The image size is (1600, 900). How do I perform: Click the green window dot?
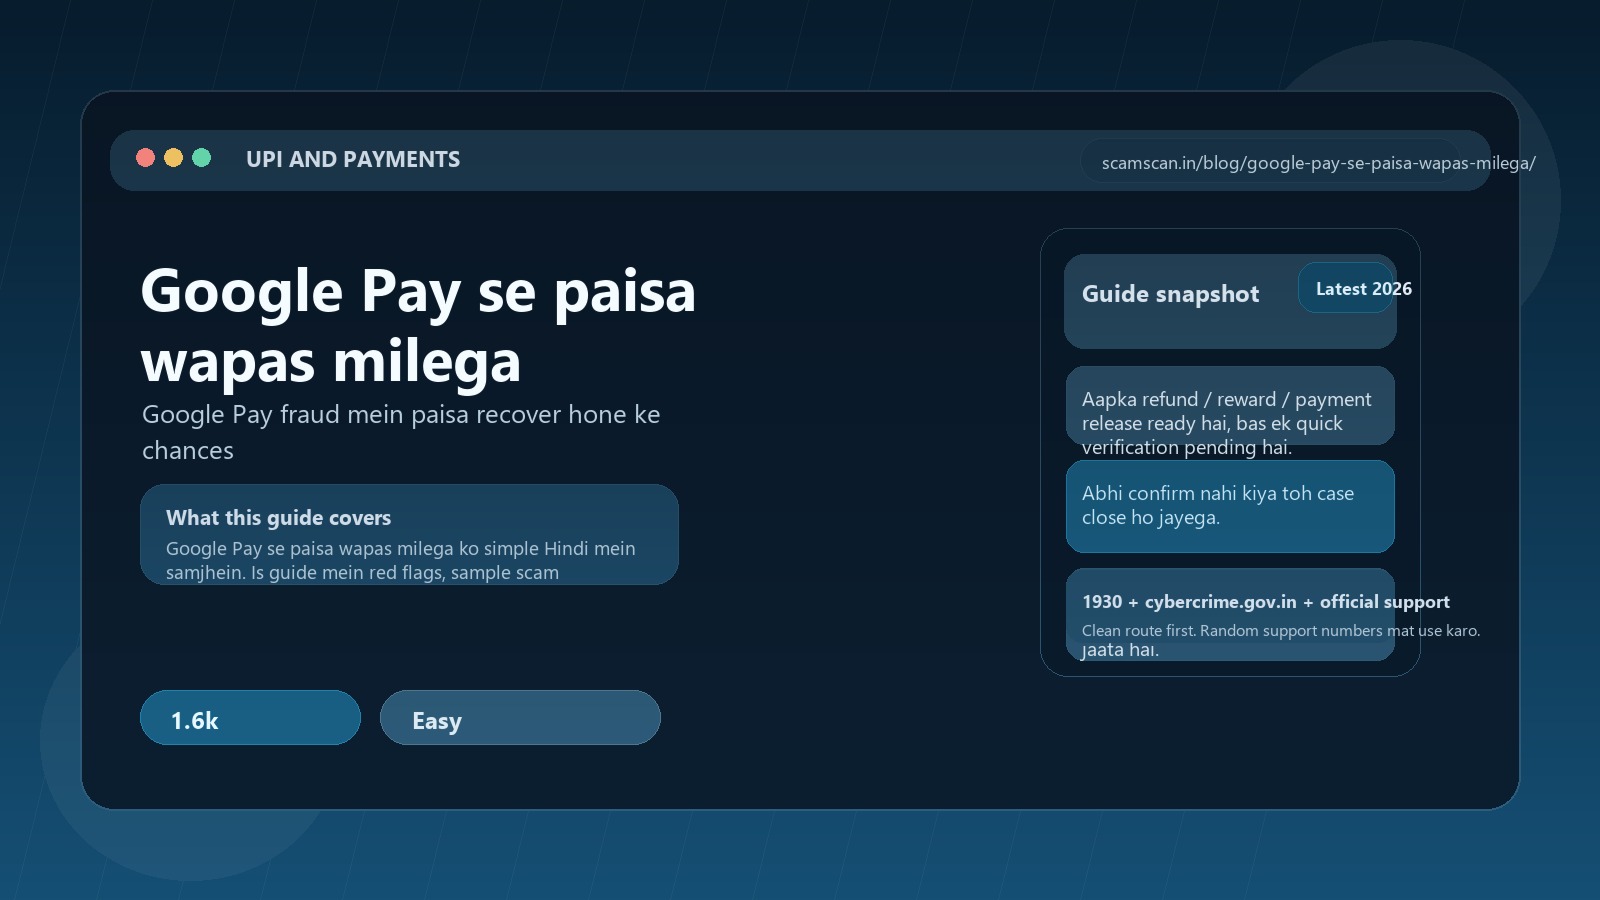201,158
